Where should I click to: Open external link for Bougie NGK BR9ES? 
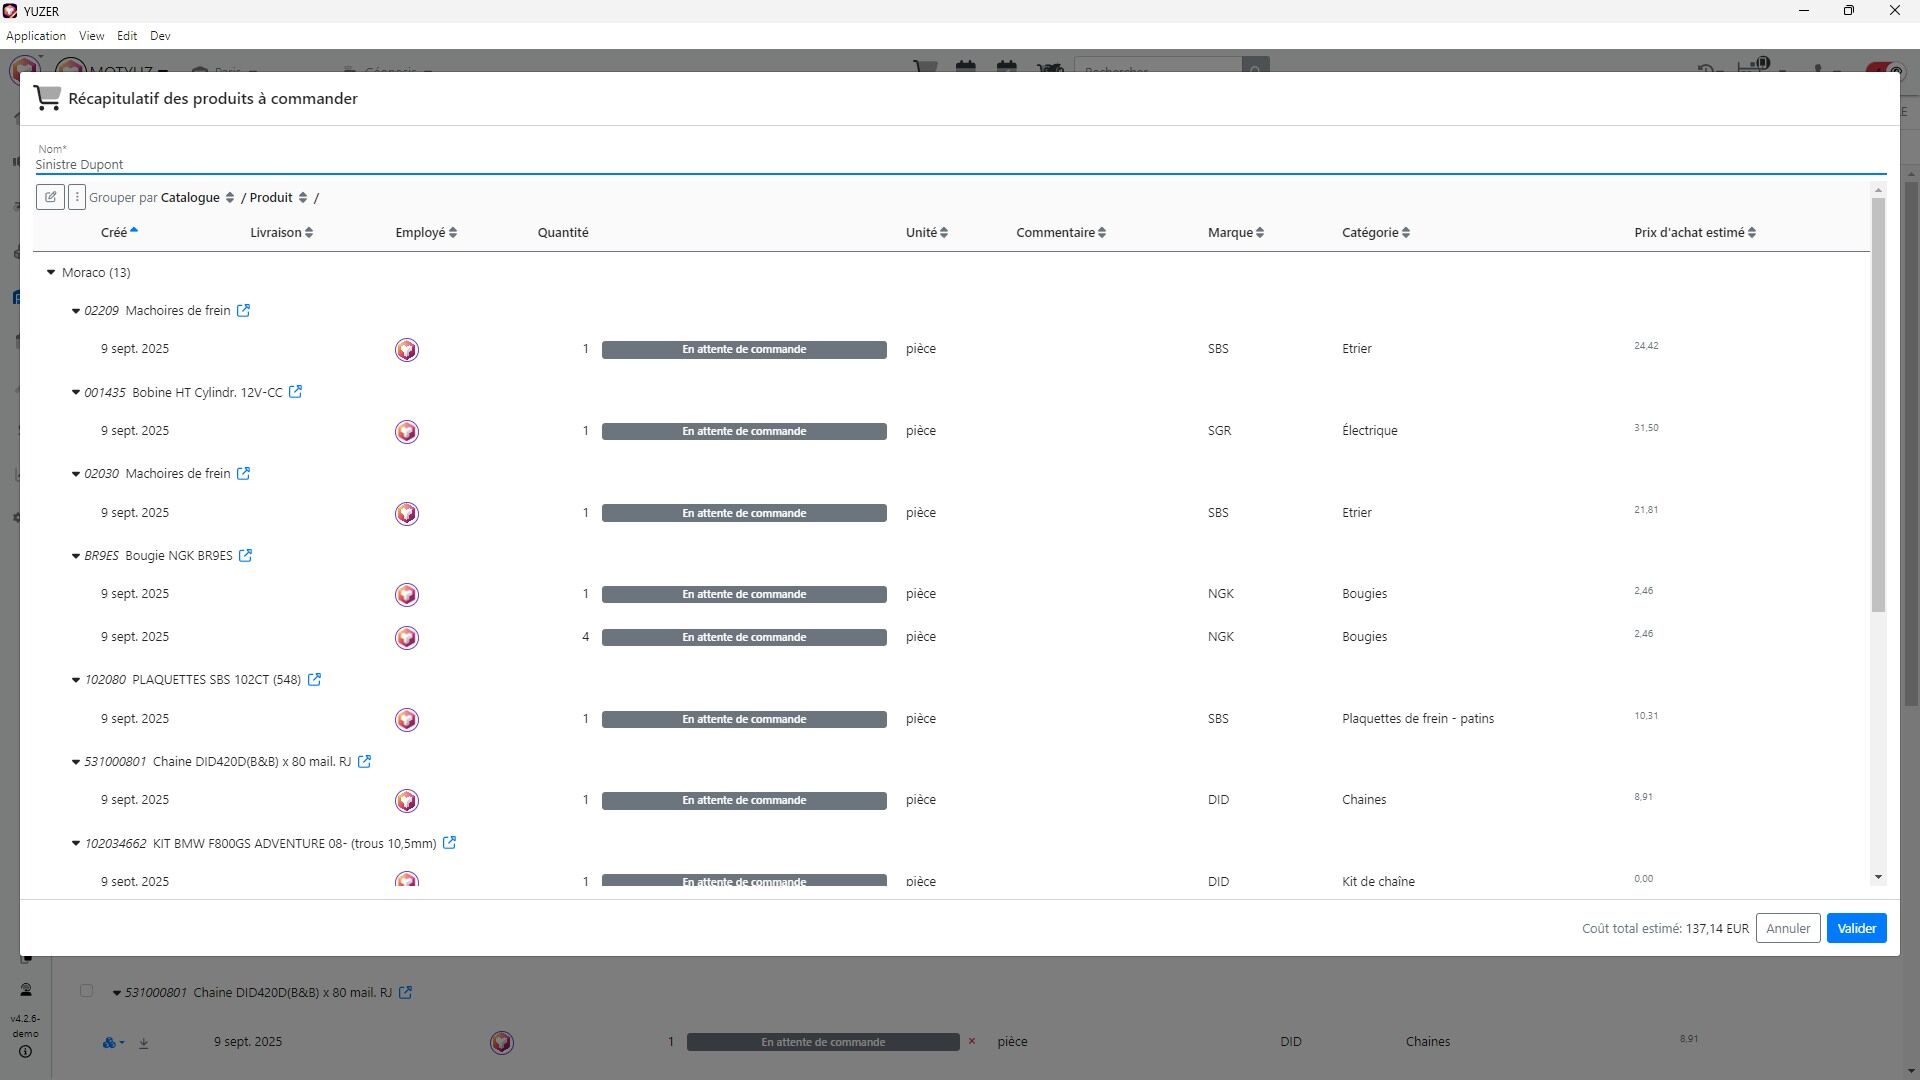245,556
